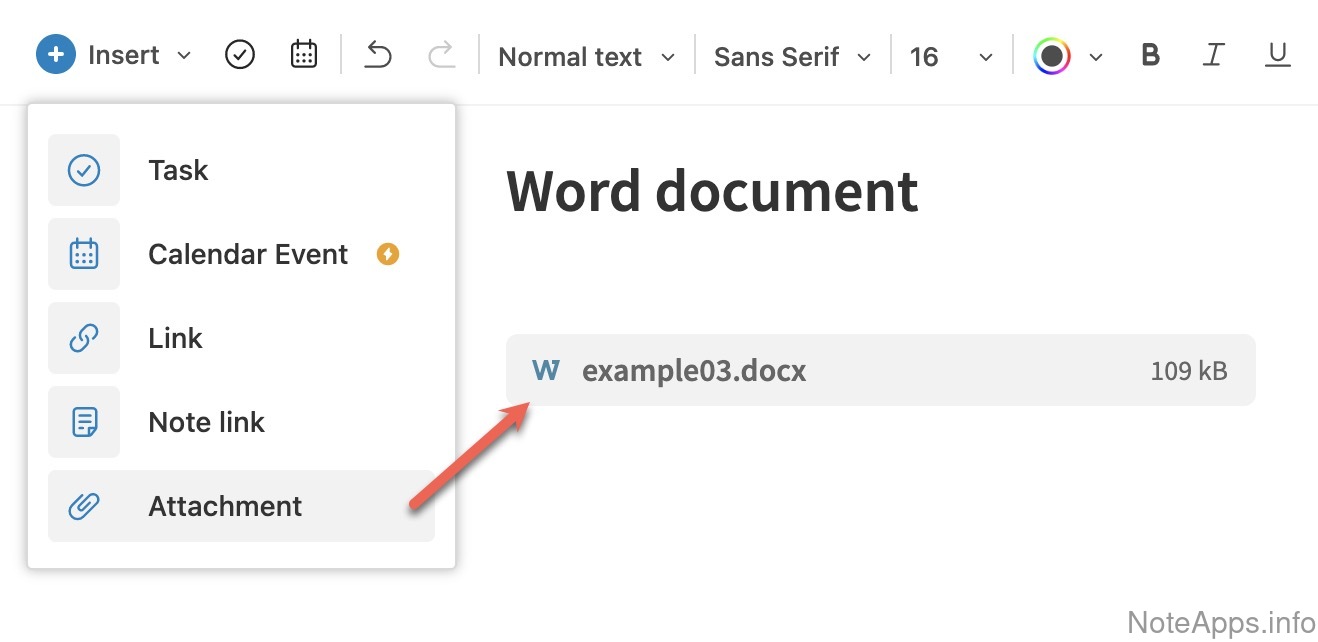This screenshot has width=1318, height=642.
Task: Toggle bold formatting
Action: [1150, 55]
